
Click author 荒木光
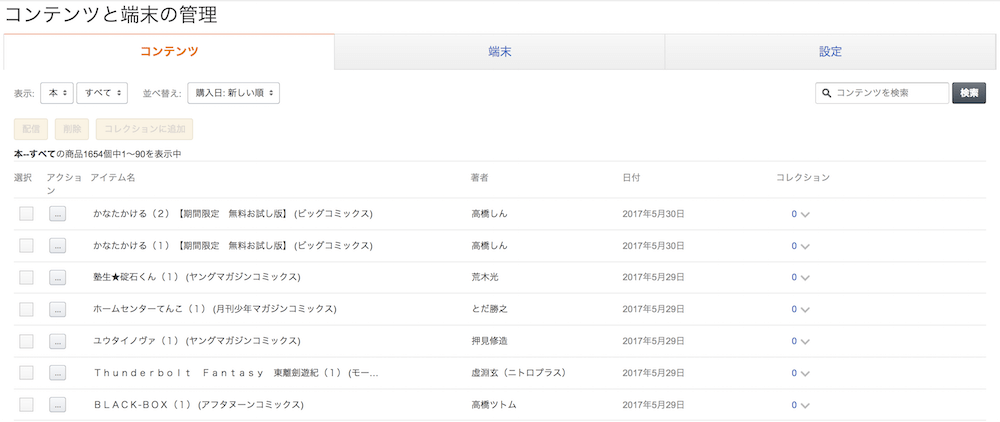point(484,277)
